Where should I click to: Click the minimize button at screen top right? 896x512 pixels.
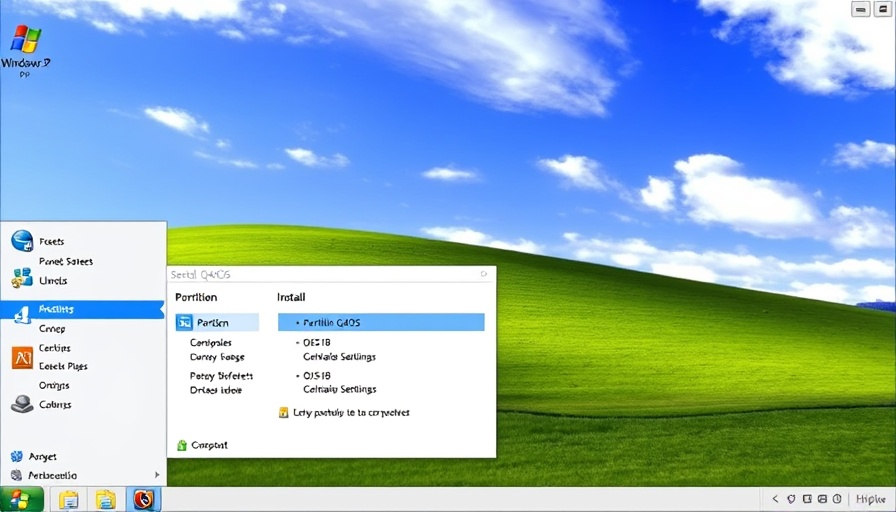(861, 9)
